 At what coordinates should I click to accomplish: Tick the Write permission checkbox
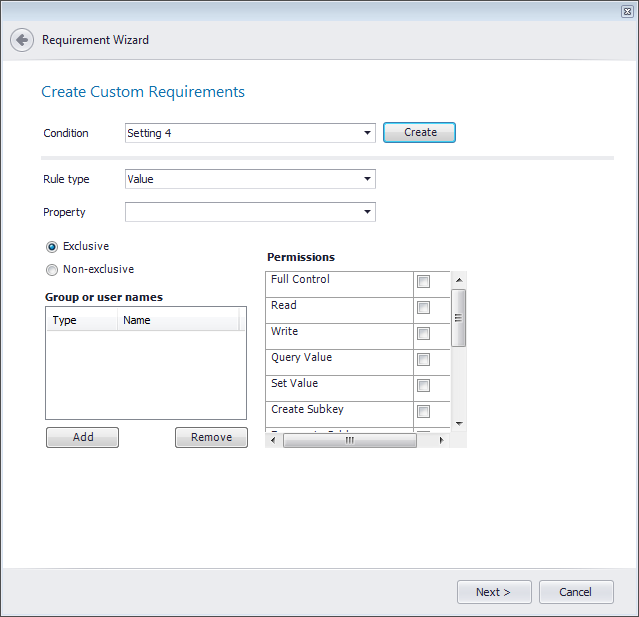pyautogui.click(x=423, y=334)
